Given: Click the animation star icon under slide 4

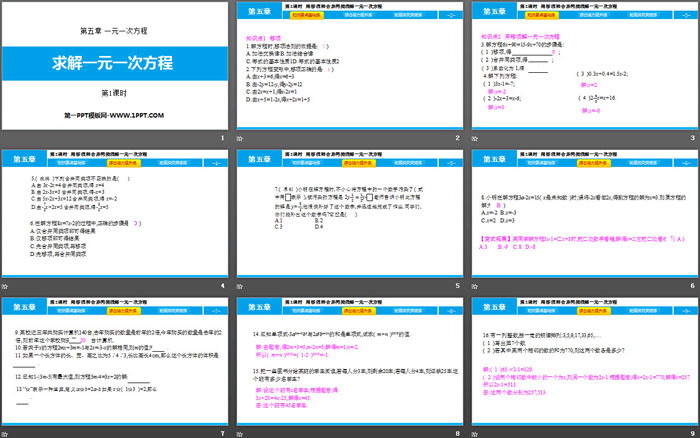Looking at the screenshot, I should click(x=4, y=286).
